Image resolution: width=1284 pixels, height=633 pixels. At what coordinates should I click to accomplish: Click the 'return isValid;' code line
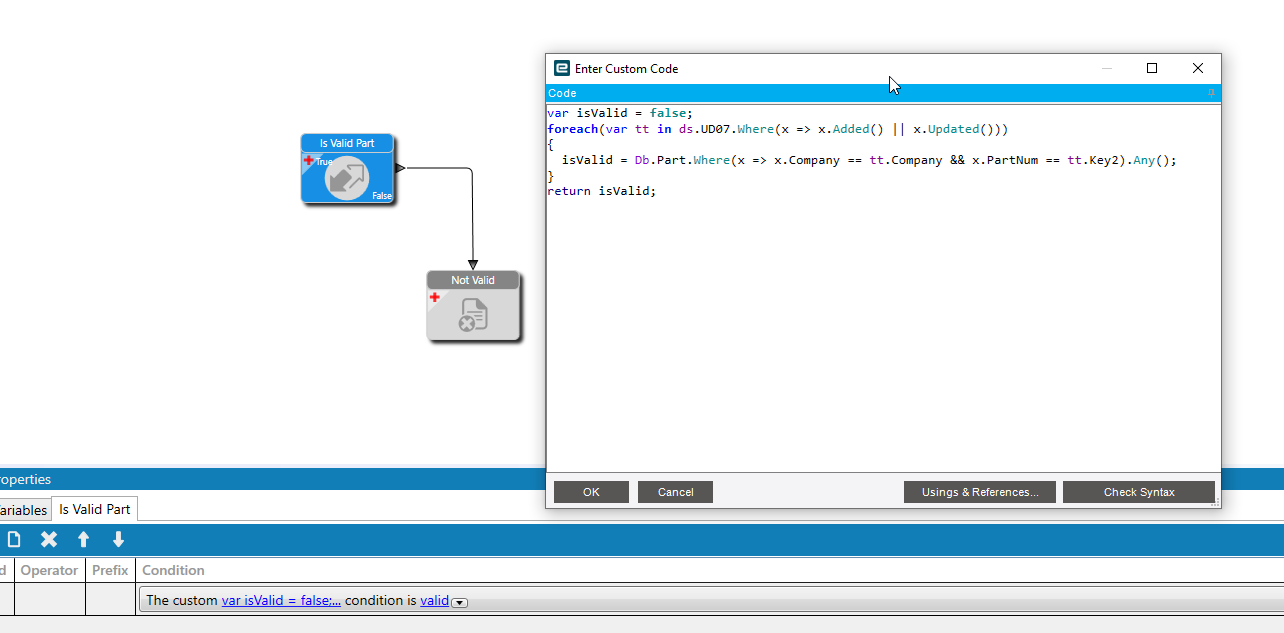pyautogui.click(x=602, y=191)
